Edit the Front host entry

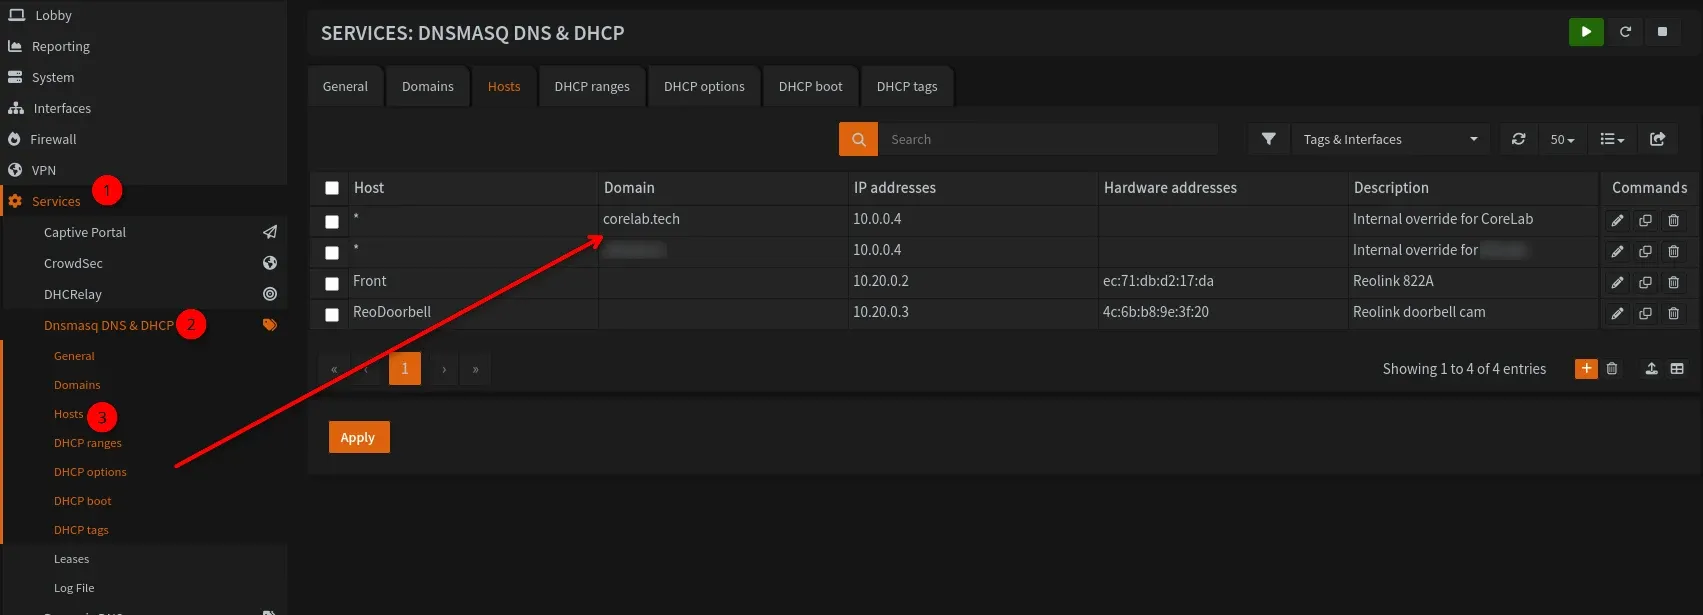(x=1617, y=283)
